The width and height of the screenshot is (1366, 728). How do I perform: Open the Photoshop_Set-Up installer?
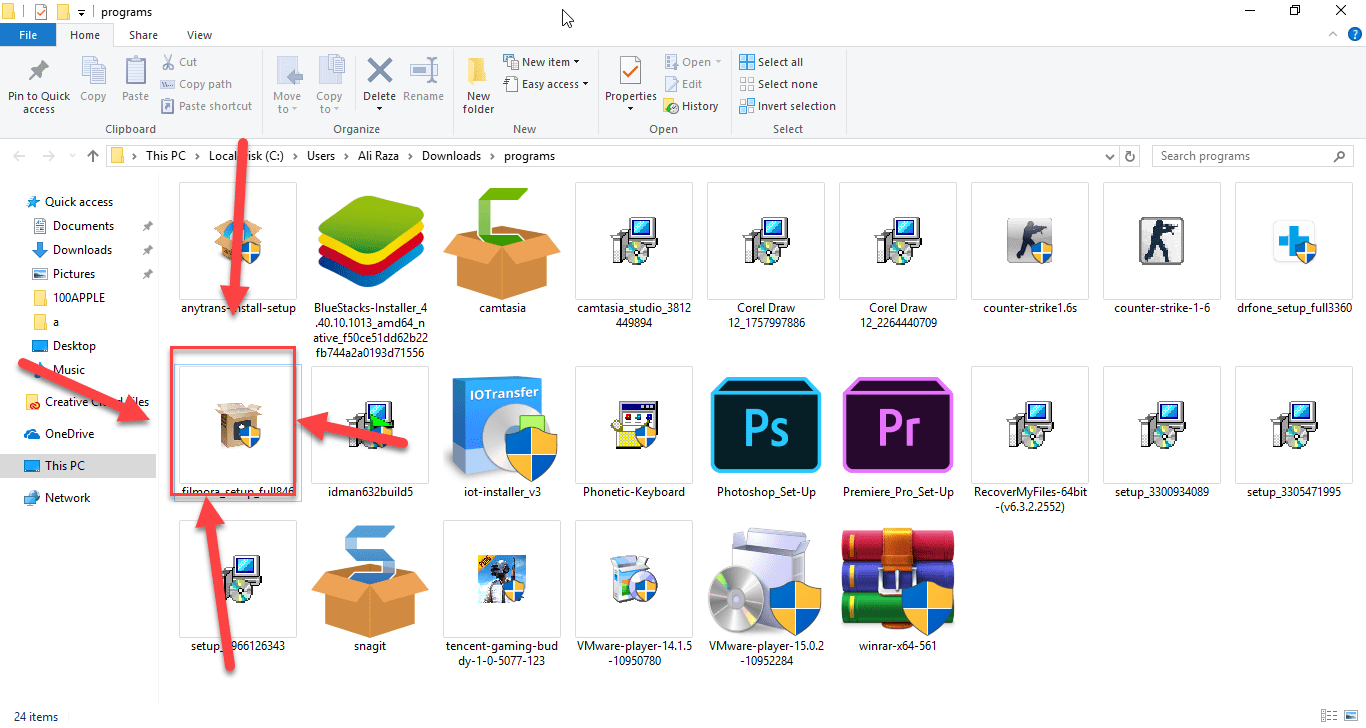pyautogui.click(x=765, y=425)
